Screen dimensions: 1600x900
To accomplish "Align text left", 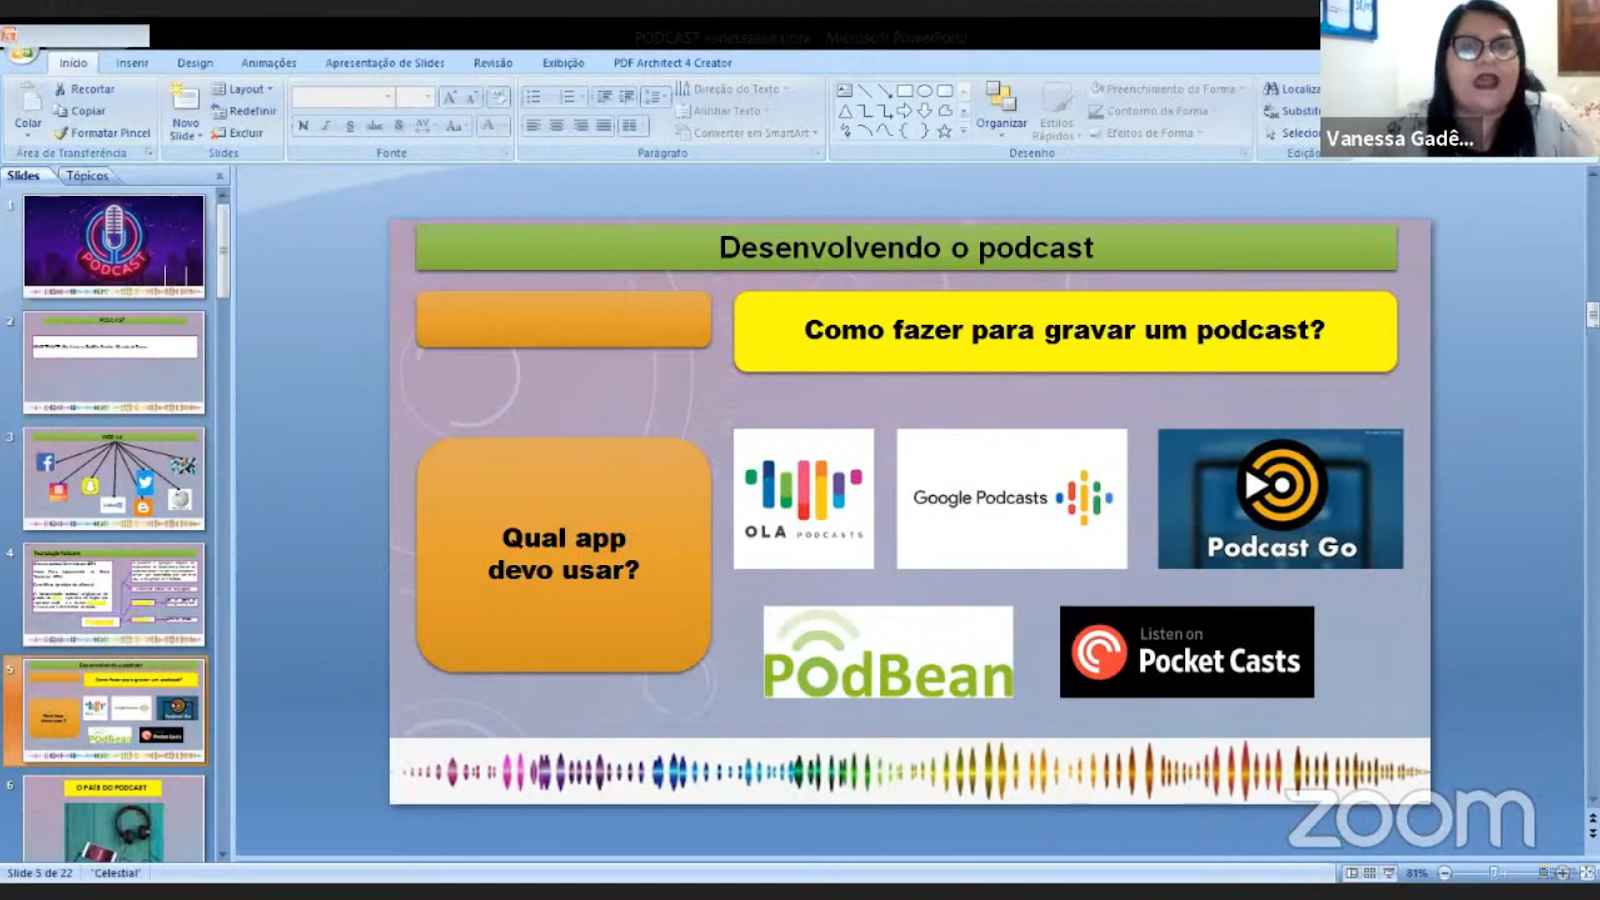I will (533, 126).
